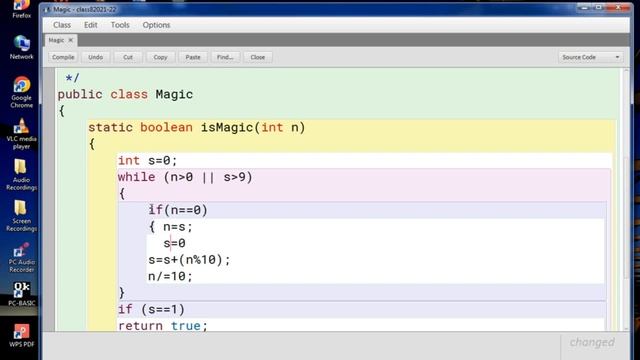Launch Google Chrome from desktop

(x=21, y=92)
